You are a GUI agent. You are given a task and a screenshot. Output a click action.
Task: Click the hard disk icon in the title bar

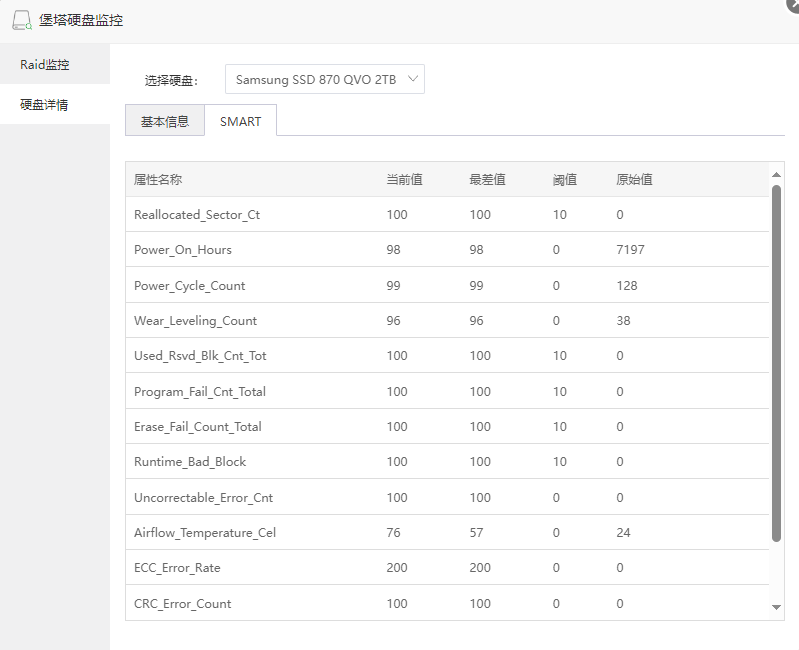[x=21, y=20]
